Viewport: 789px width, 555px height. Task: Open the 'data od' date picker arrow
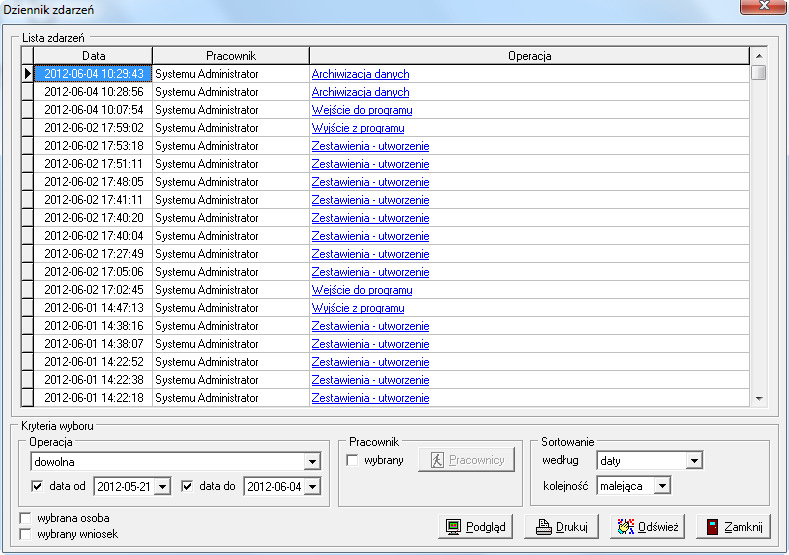click(x=163, y=487)
